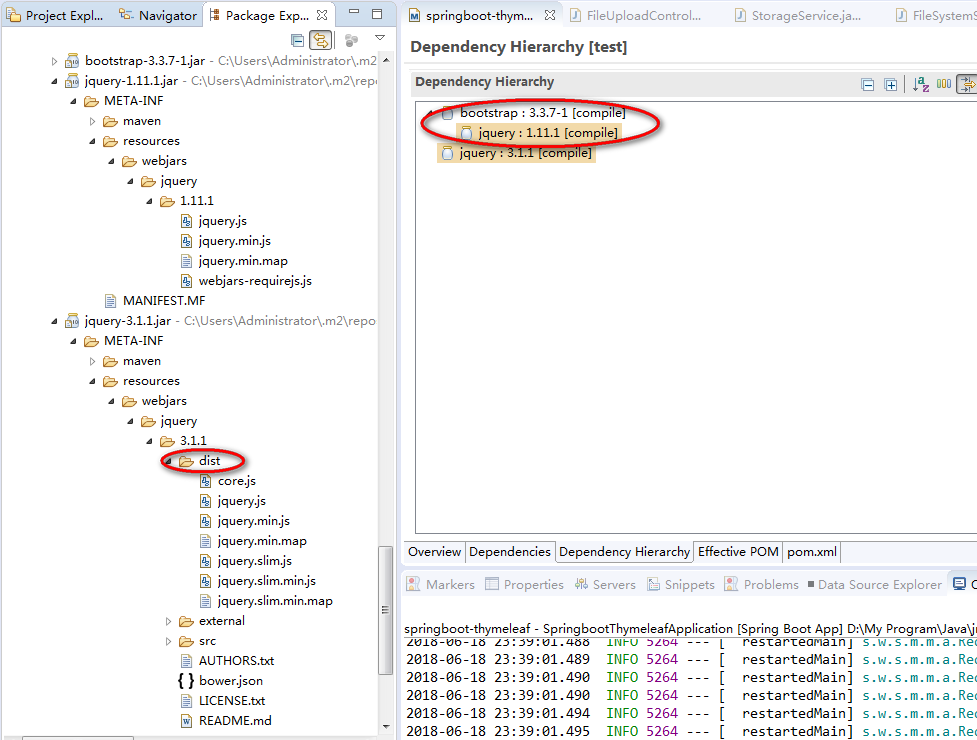
Task: Click Package Explorer scroll down arrow
Action: 386,727
